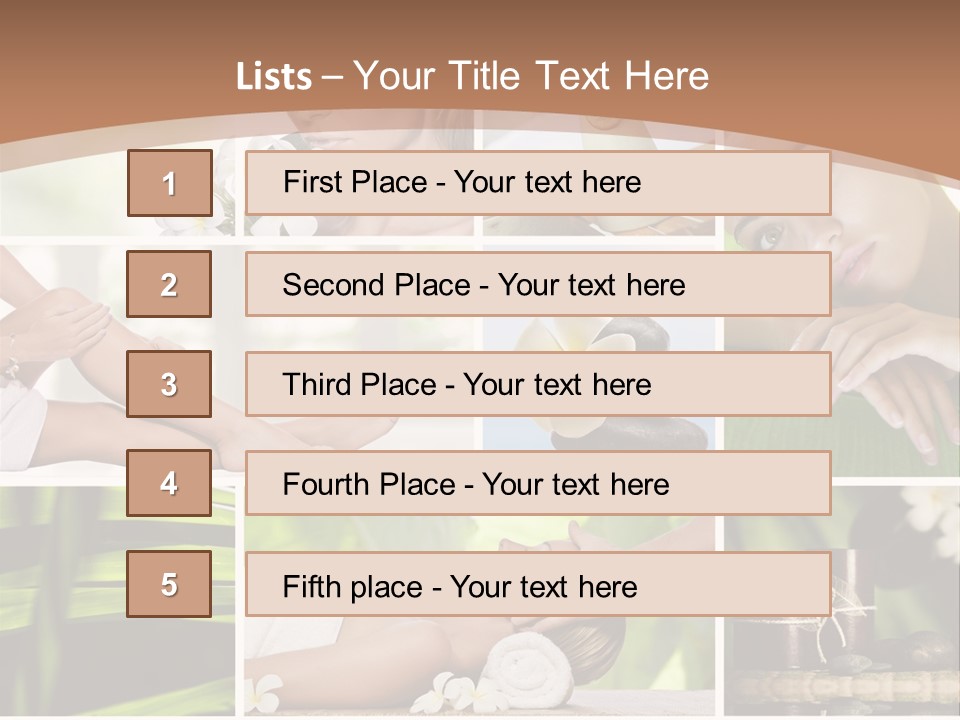960x720 pixels.
Task: Select the Fourth Place text box
Action: (538, 484)
